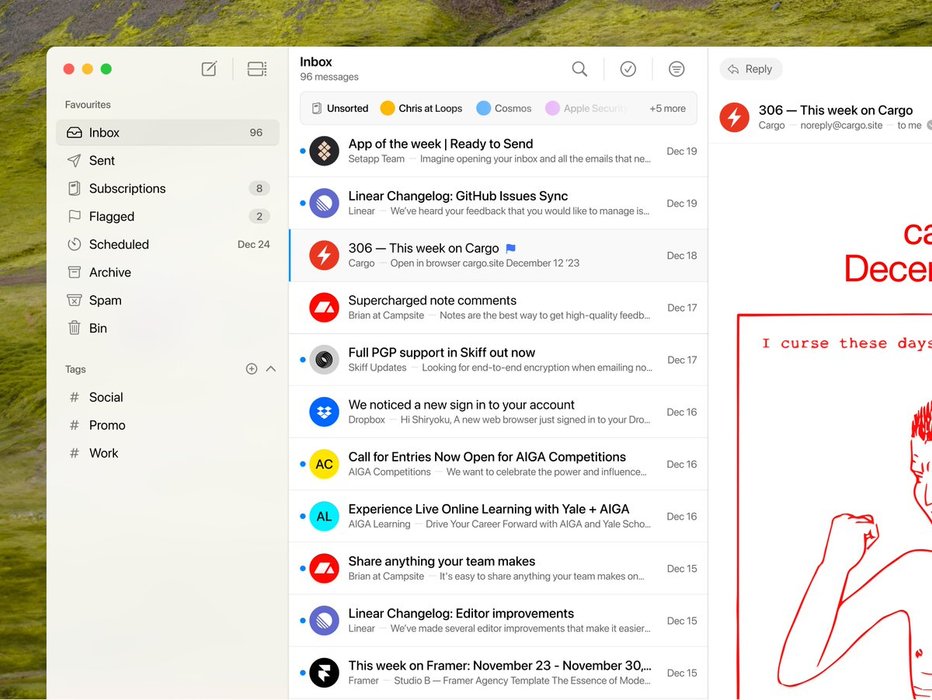Toggle unread dot on Share anything email

click(x=303, y=569)
